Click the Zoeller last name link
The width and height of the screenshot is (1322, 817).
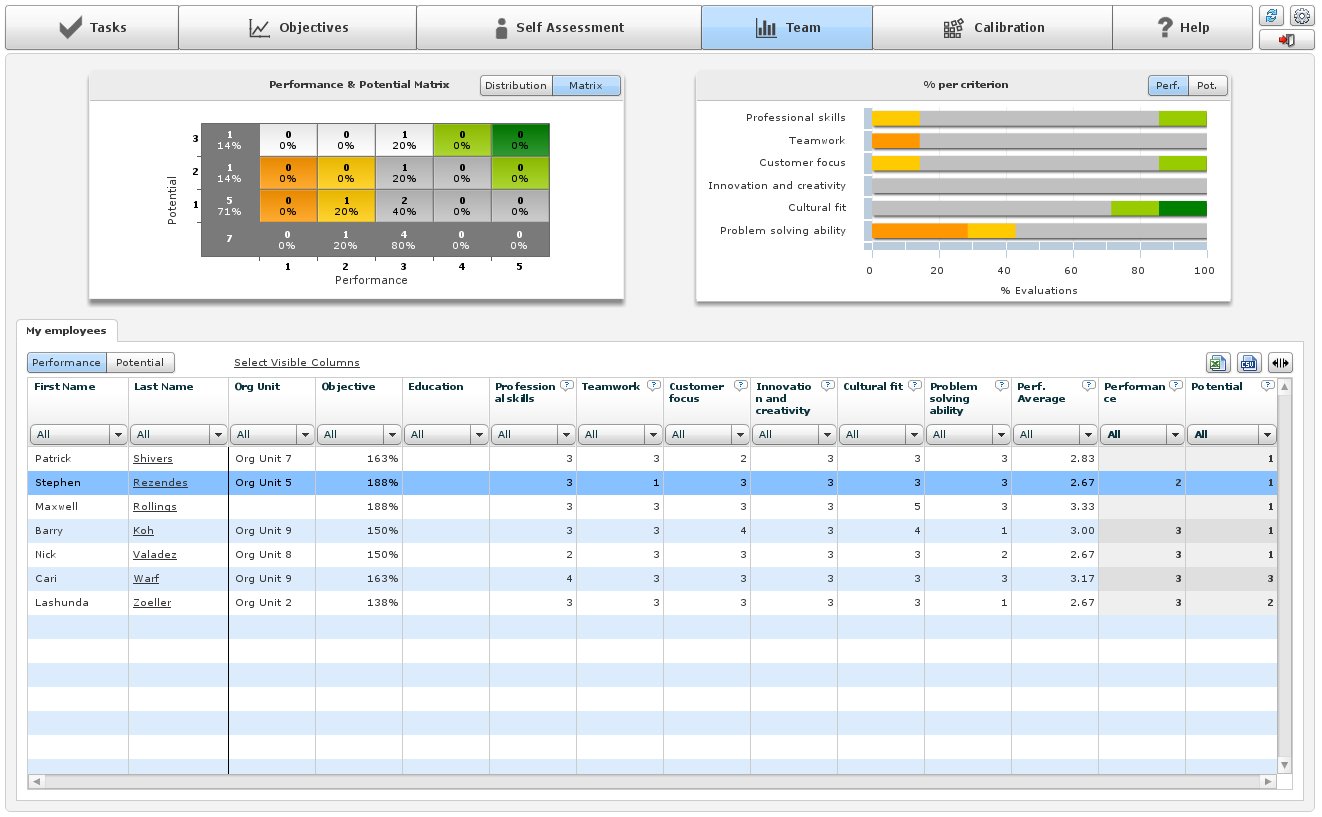pos(152,603)
